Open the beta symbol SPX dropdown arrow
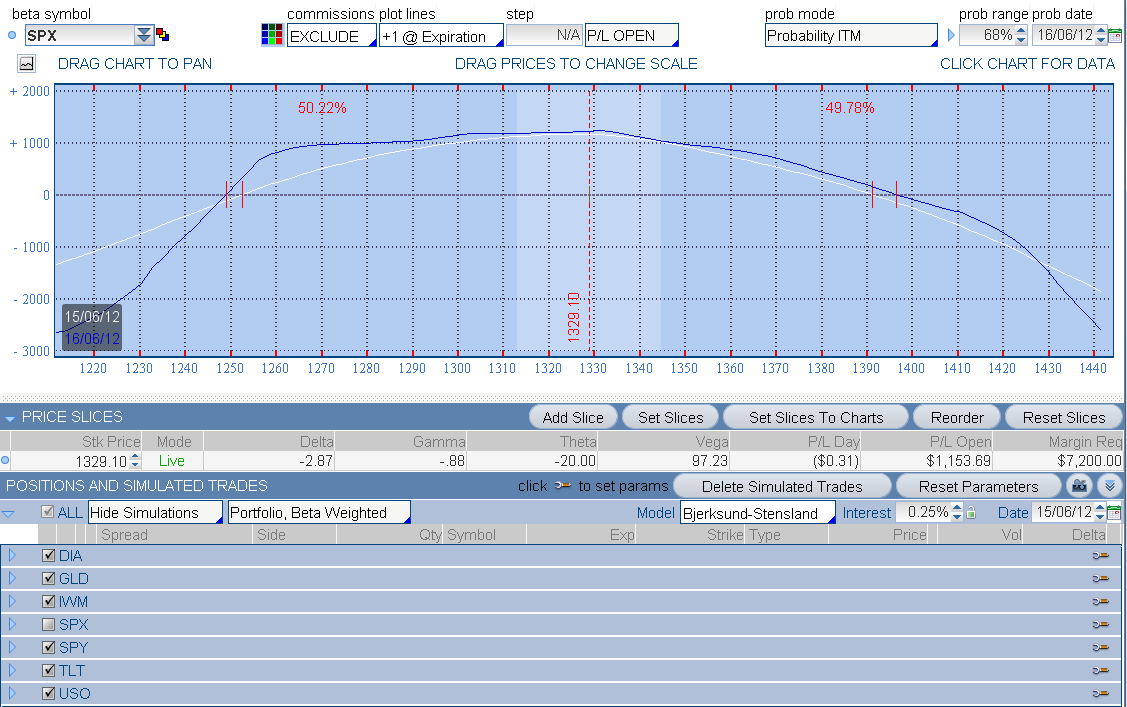 tap(144, 35)
